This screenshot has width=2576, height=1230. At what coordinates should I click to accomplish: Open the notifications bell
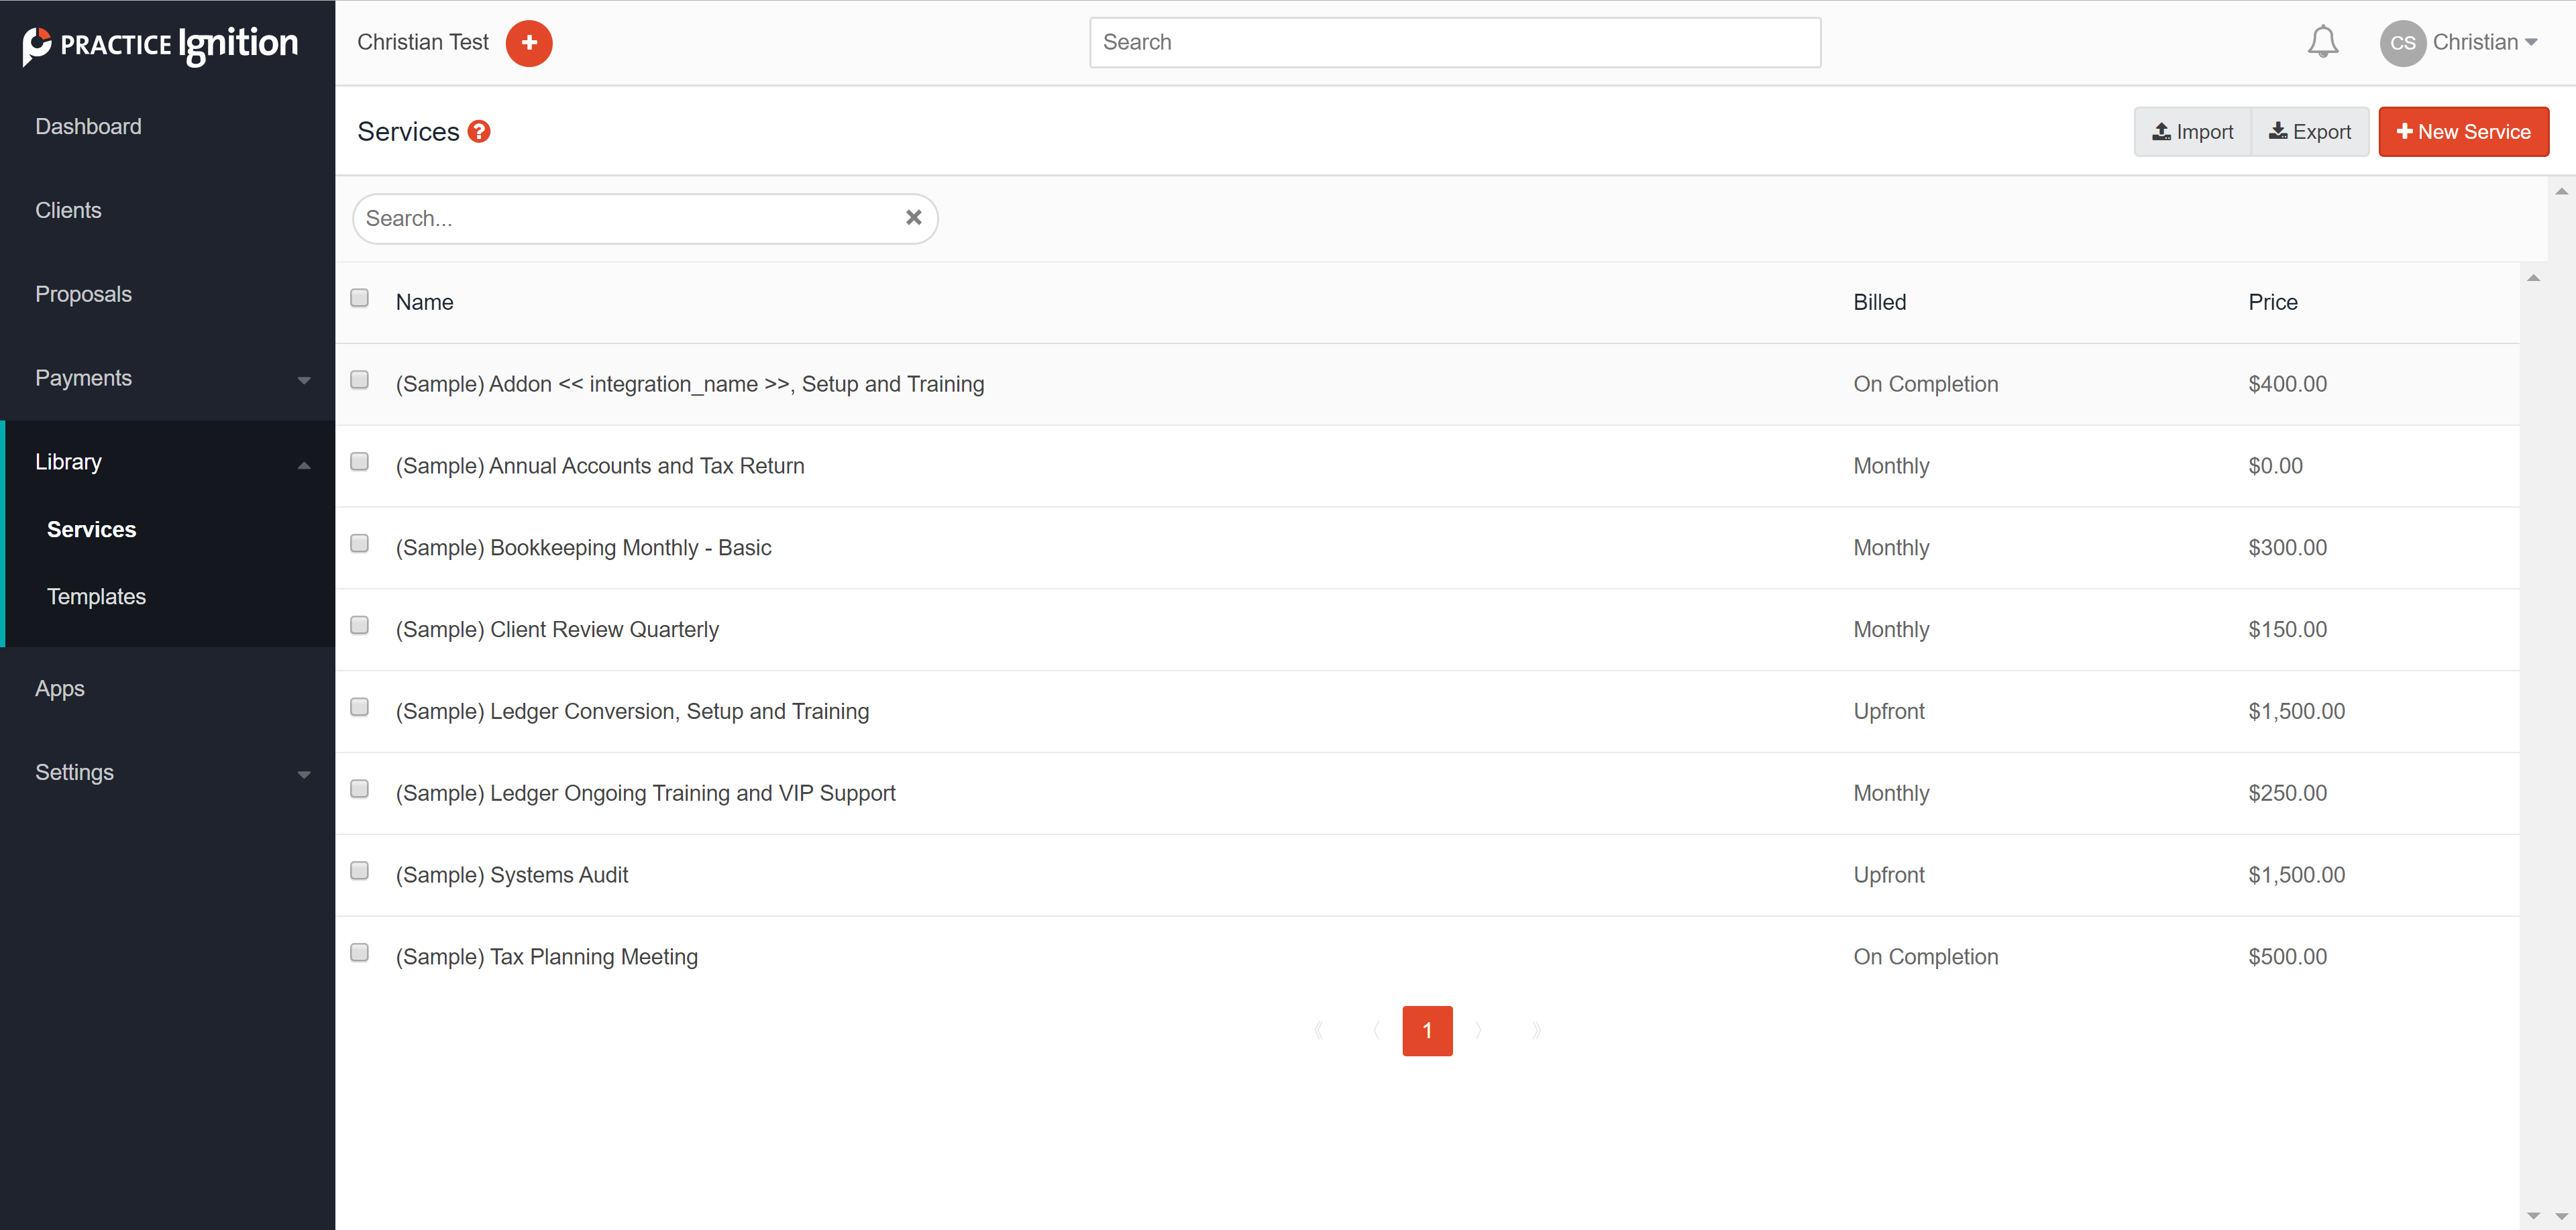click(2322, 42)
